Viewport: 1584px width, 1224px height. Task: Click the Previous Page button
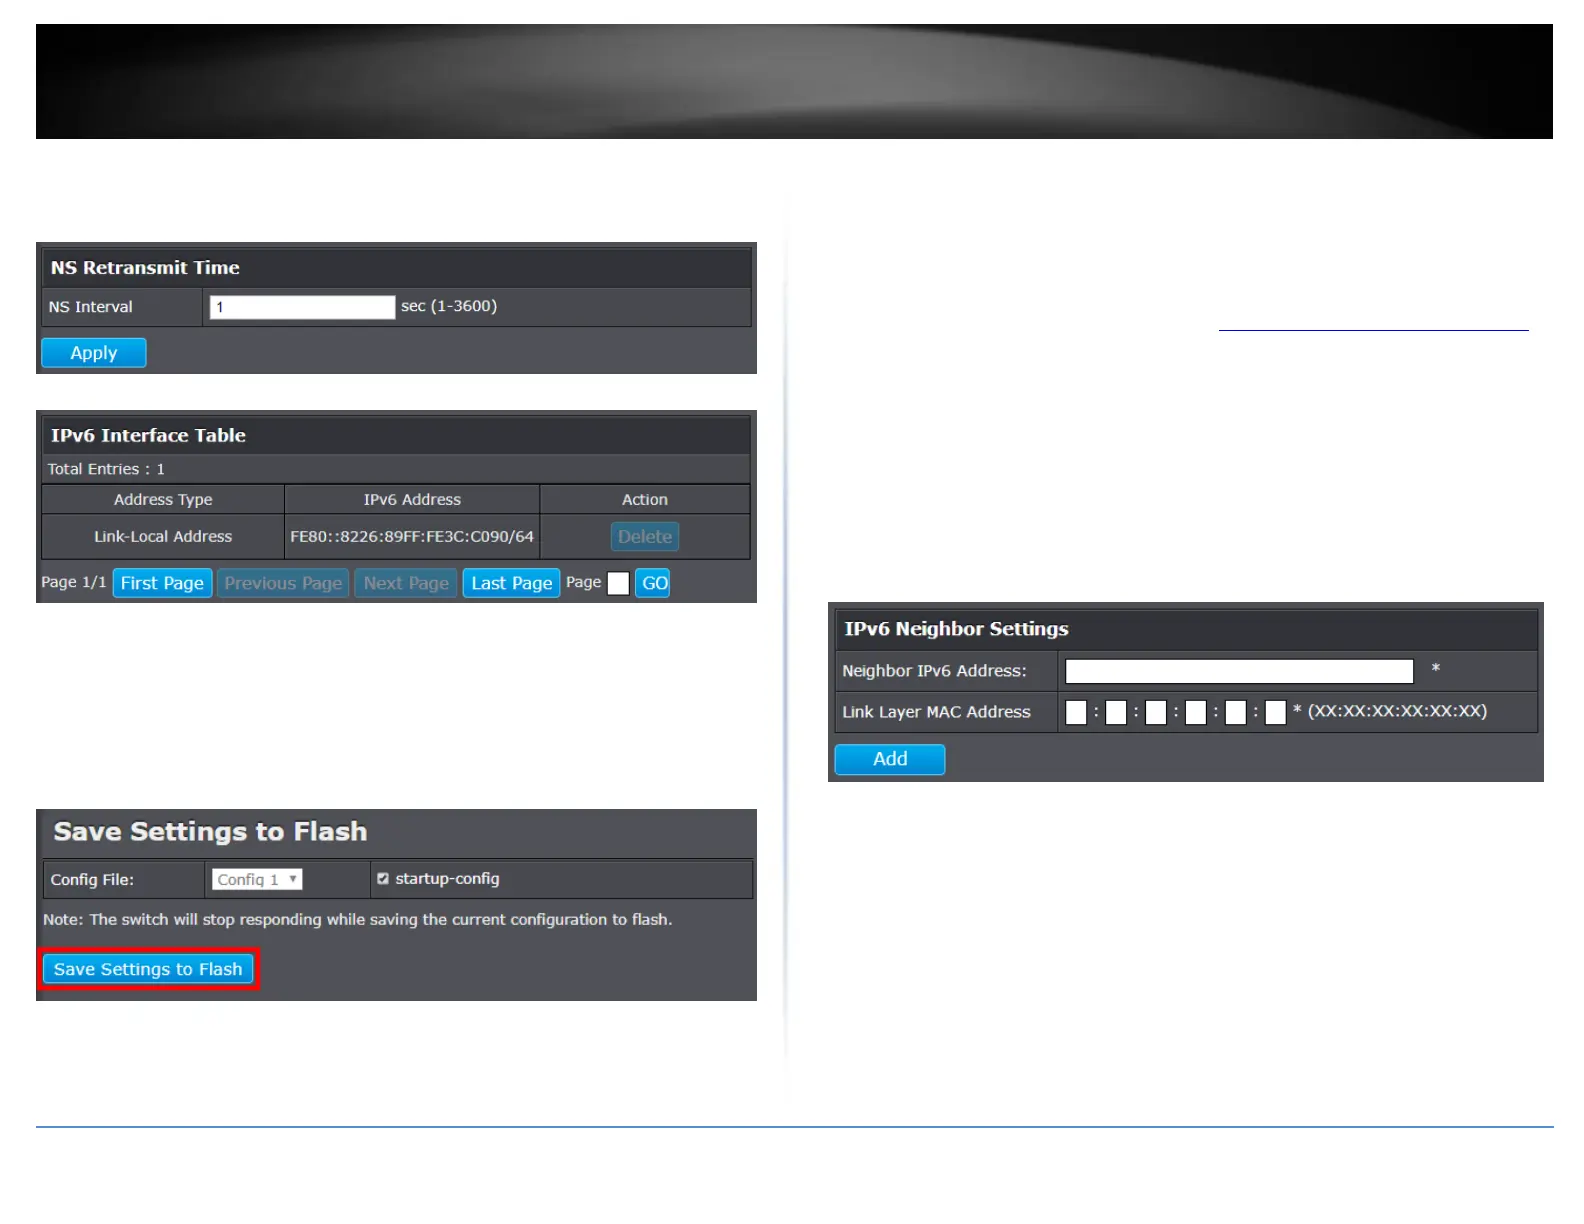tap(283, 583)
